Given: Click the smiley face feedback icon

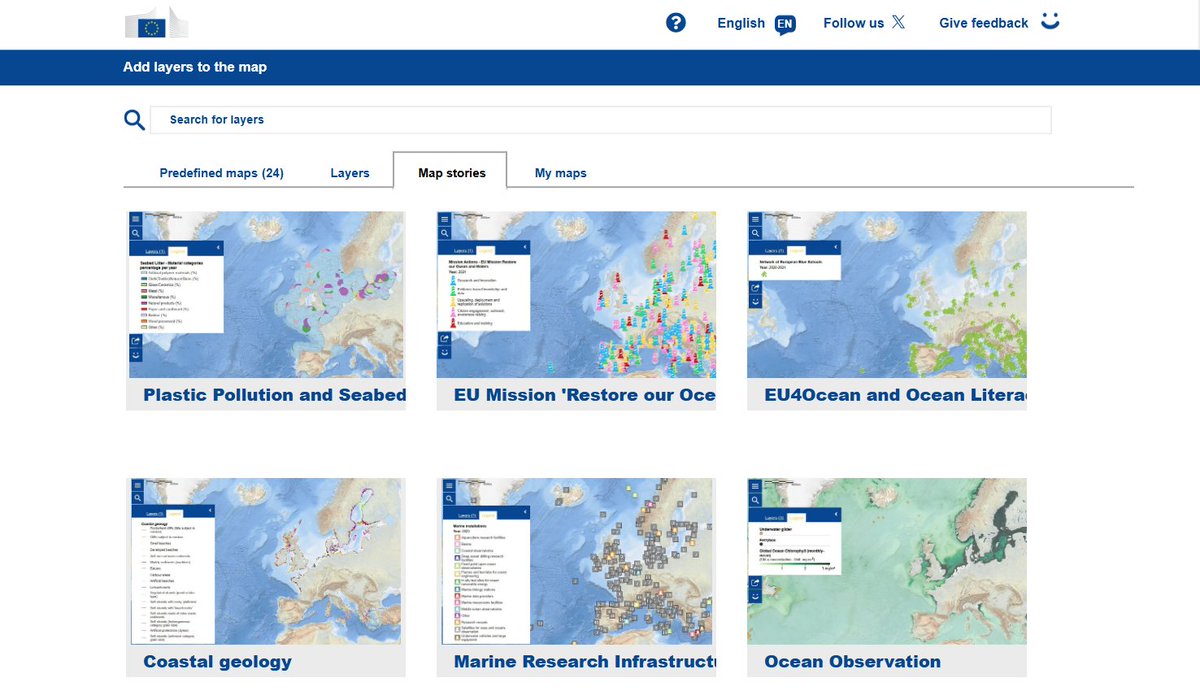Looking at the screenshot, I should pyautogui.click(x=1049, y=21).
